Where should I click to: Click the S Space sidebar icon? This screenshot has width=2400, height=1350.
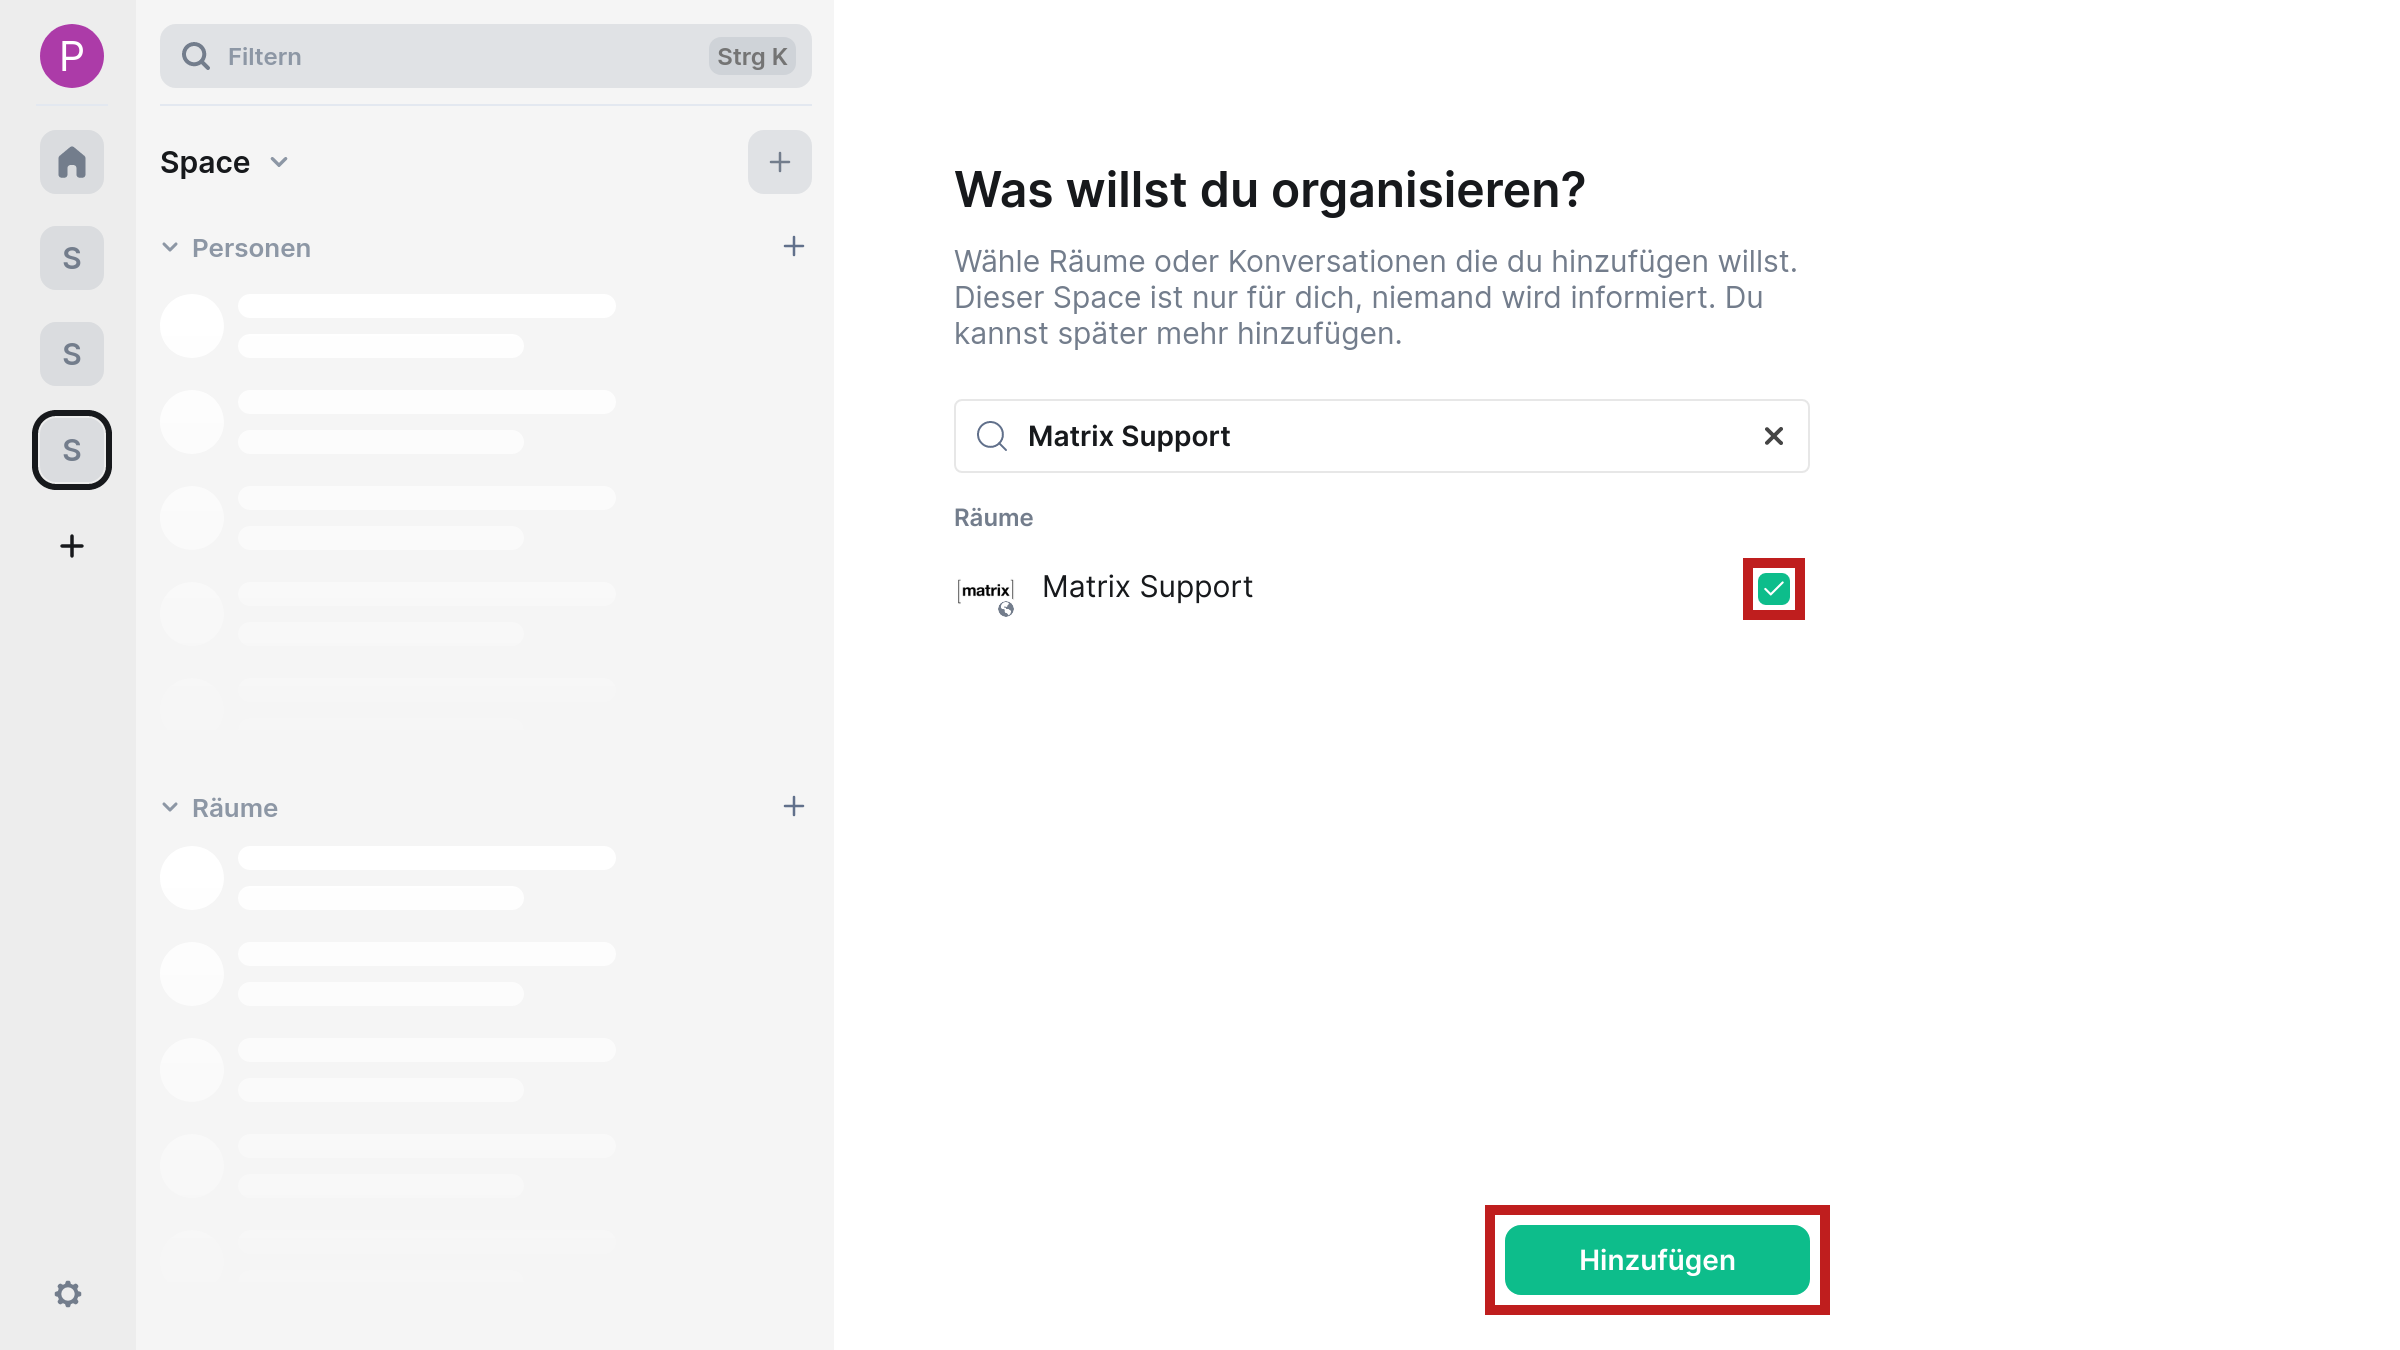[71, 448]
